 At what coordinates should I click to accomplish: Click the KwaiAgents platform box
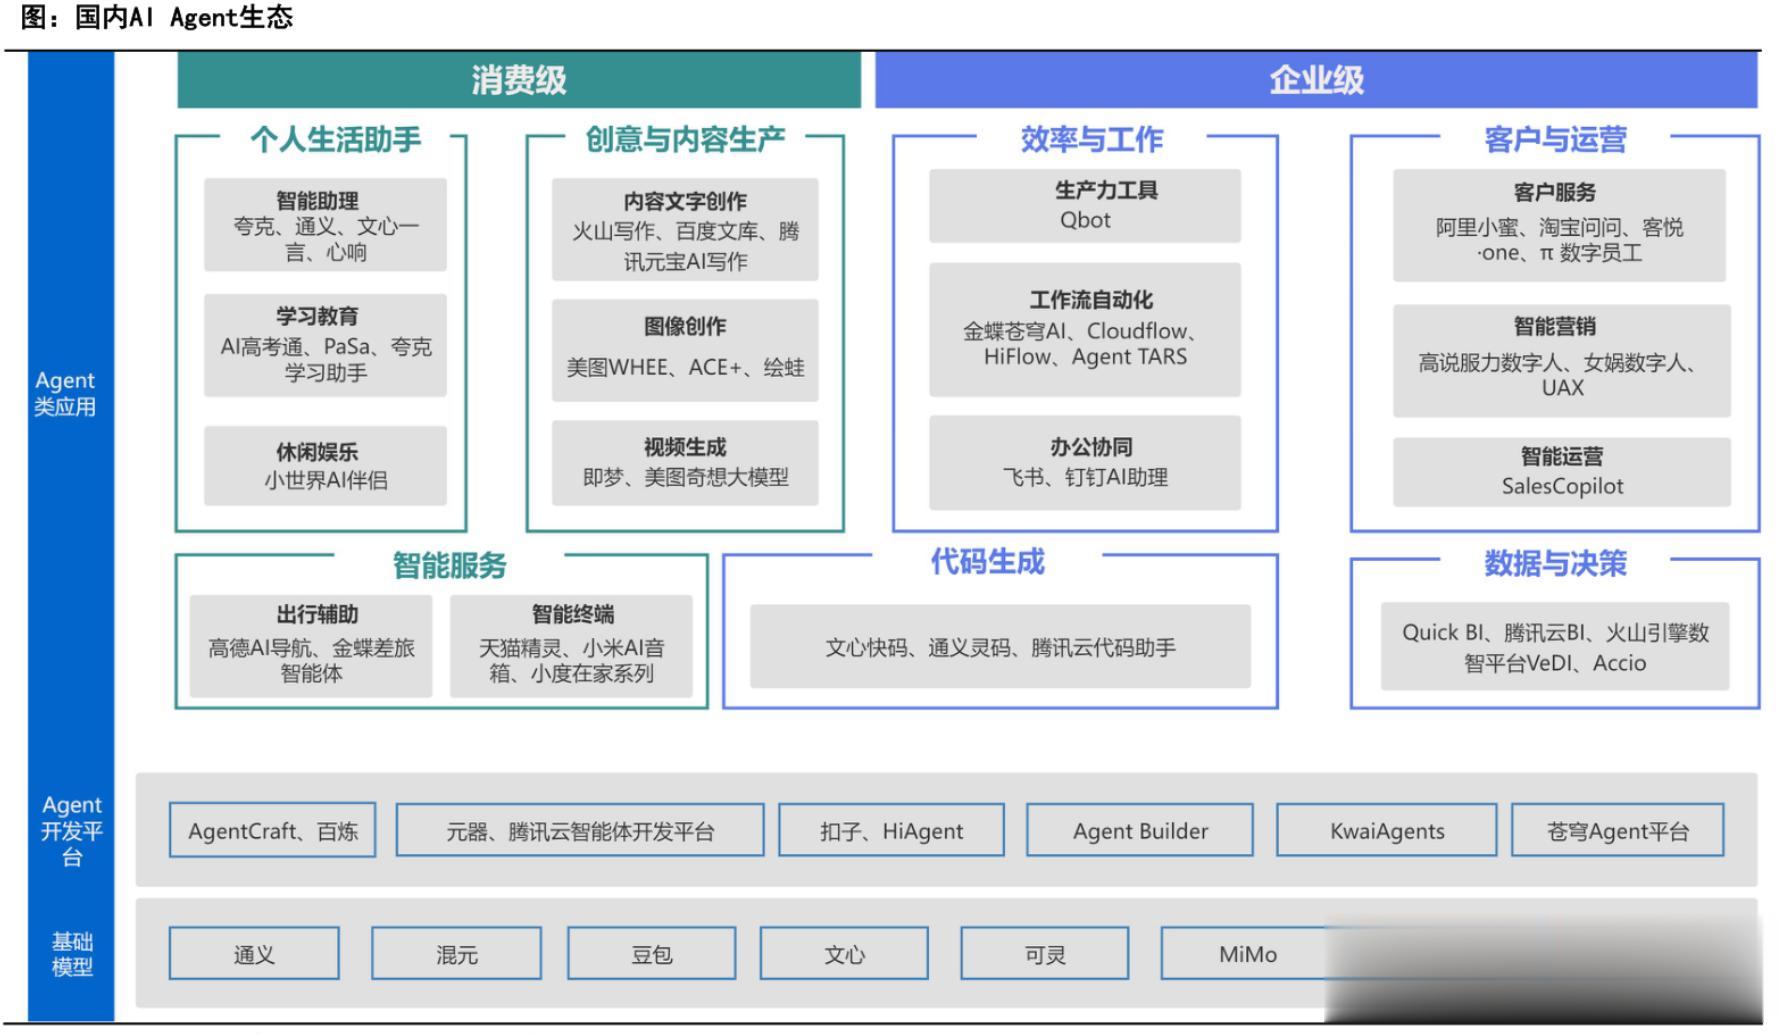pos(1387,830)
